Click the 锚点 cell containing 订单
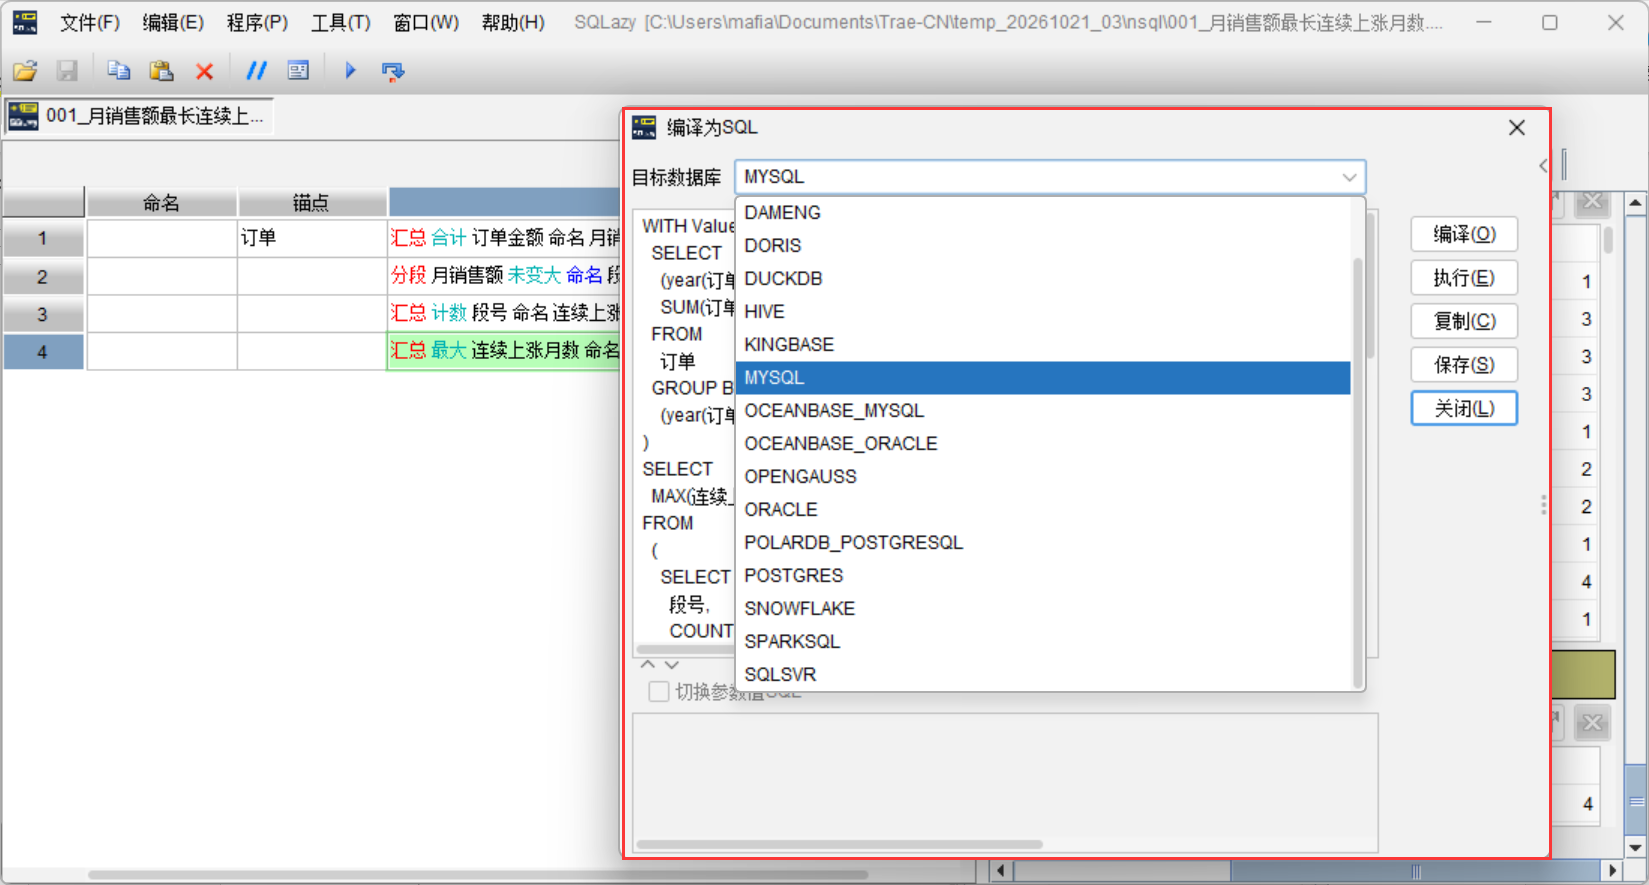Image resolution: width=1649 pixels, height=885 pixels. pyautogui.click(x=312, y=238)
